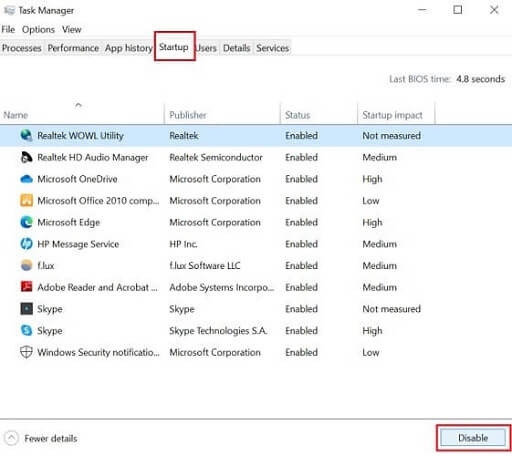Switch to the Performance tab
The height and width of the screenshot is (456, 512).
coord(73,48)
